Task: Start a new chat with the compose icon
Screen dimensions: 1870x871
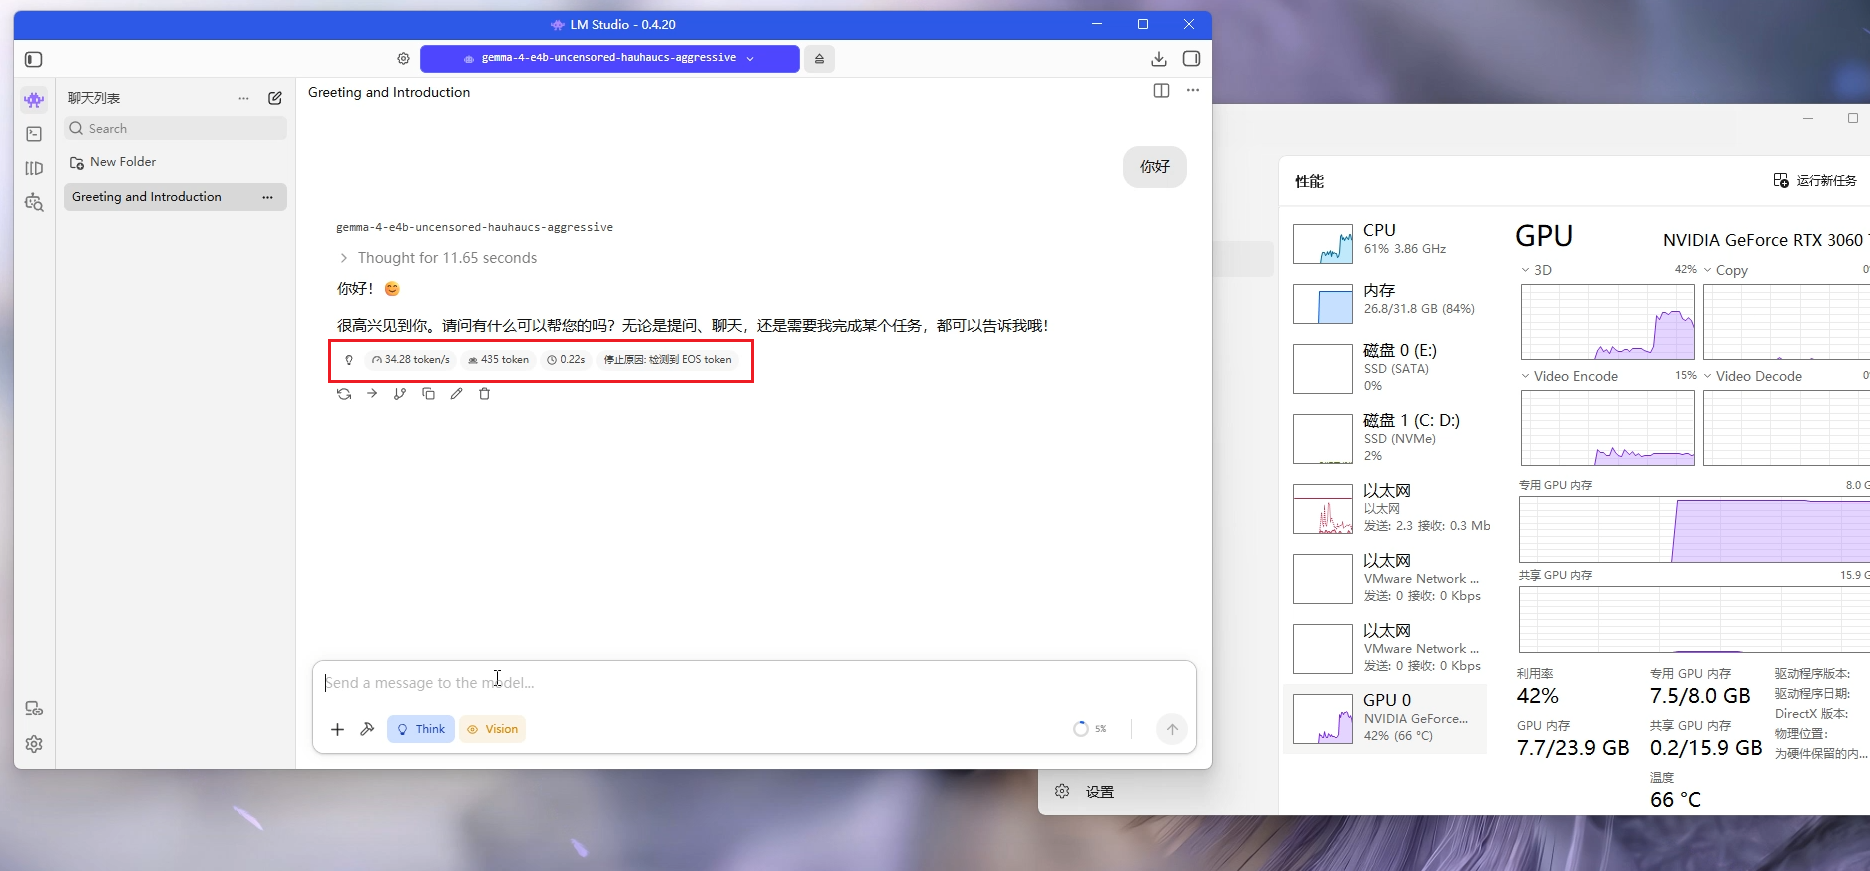Action: [275, 98]
